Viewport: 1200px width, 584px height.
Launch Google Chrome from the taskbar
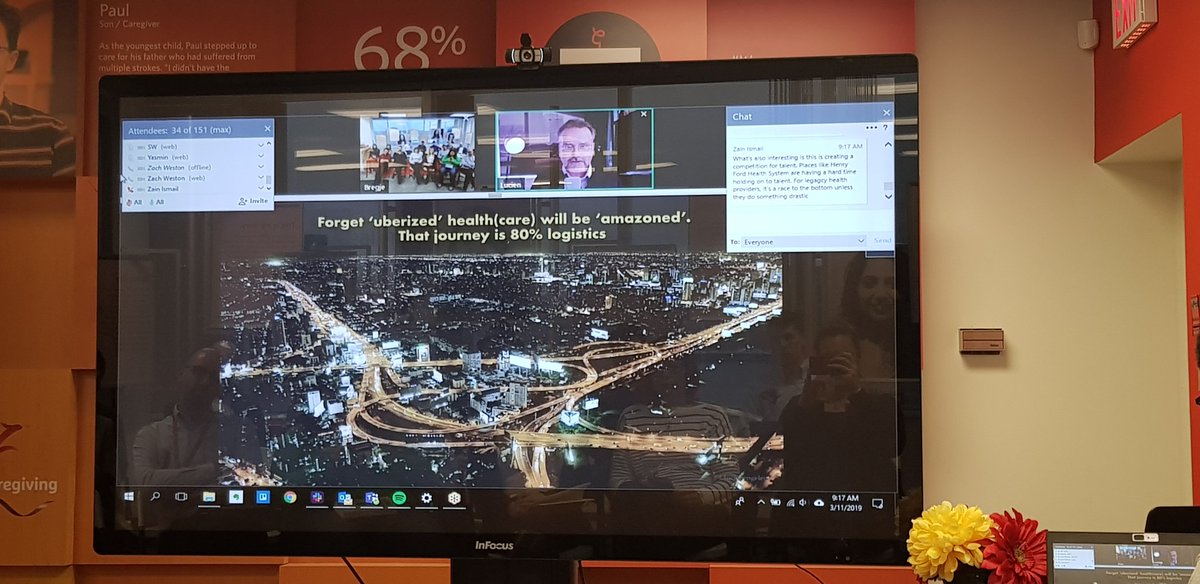289,497
